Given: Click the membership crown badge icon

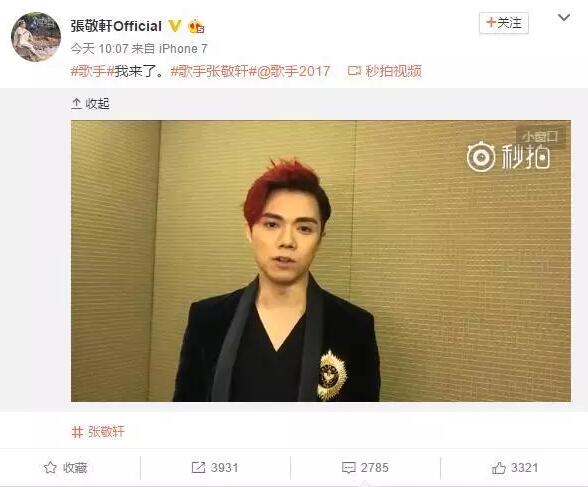Looking at the screenshot, I should 196,27.
